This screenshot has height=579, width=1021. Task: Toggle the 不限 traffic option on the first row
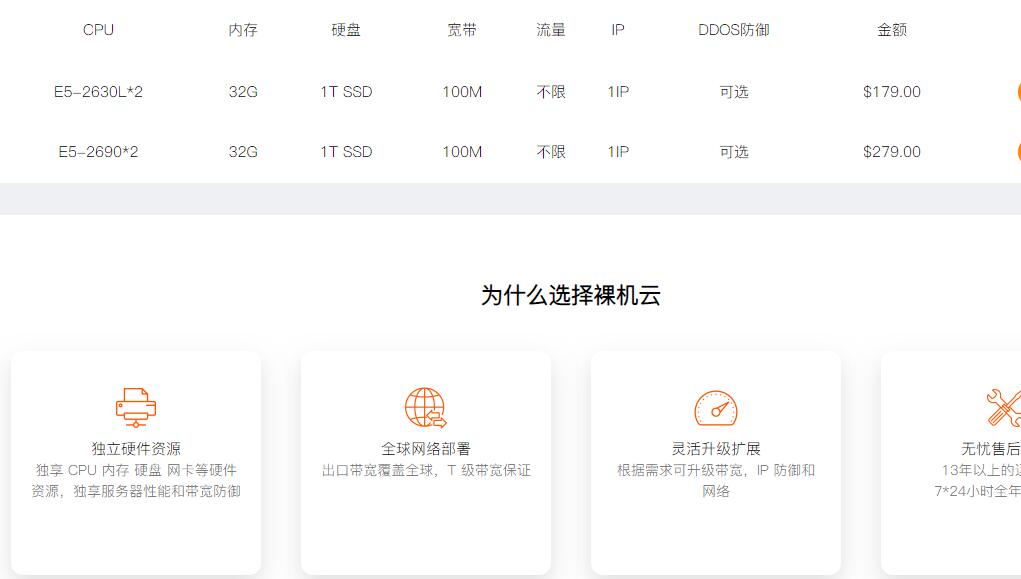point(551,91)
